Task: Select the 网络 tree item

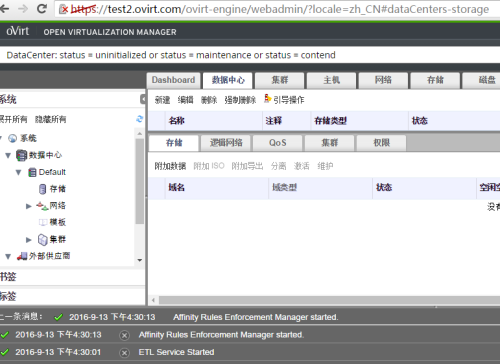Action: click(x=57, y=206)
